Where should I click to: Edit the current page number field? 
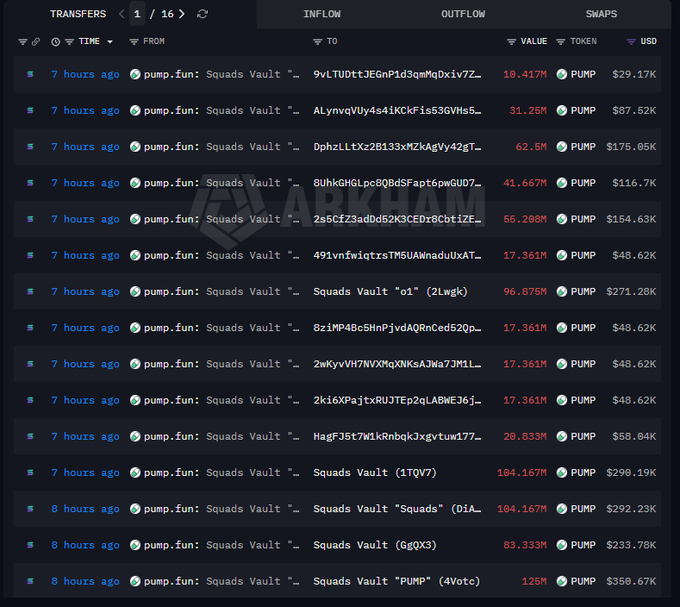137,14
